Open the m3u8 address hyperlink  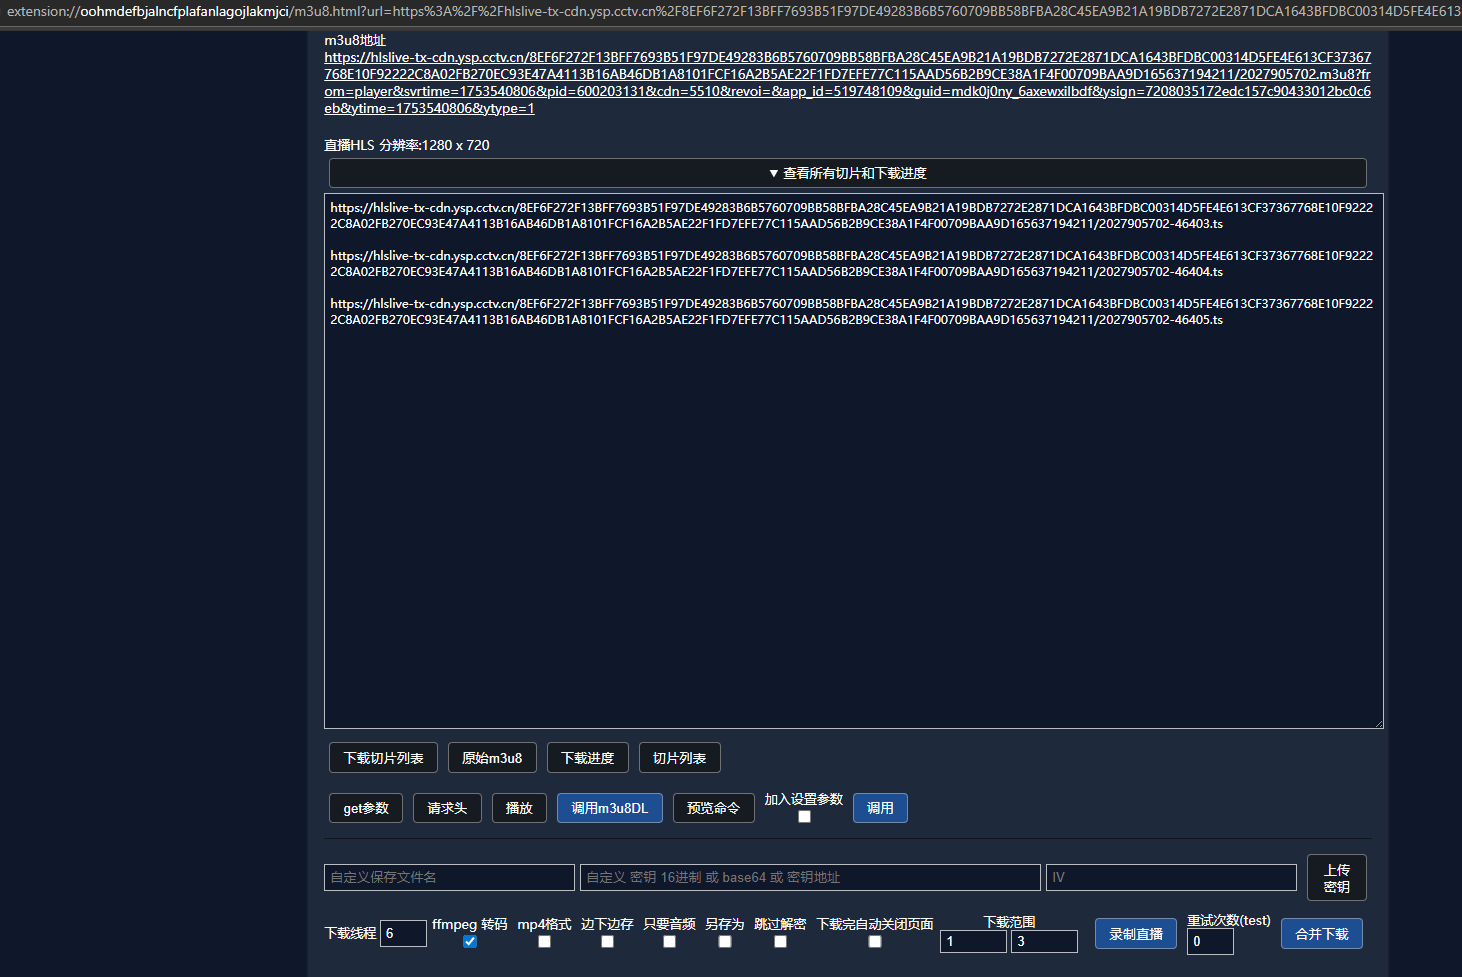846,83
